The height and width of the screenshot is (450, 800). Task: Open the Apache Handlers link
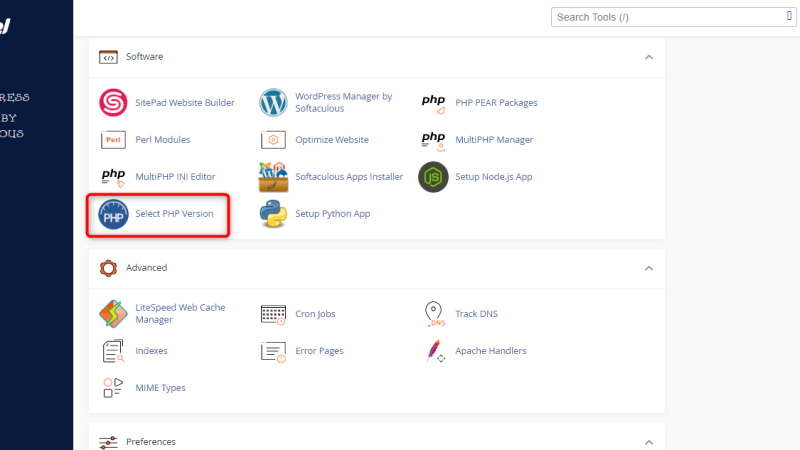490,351
